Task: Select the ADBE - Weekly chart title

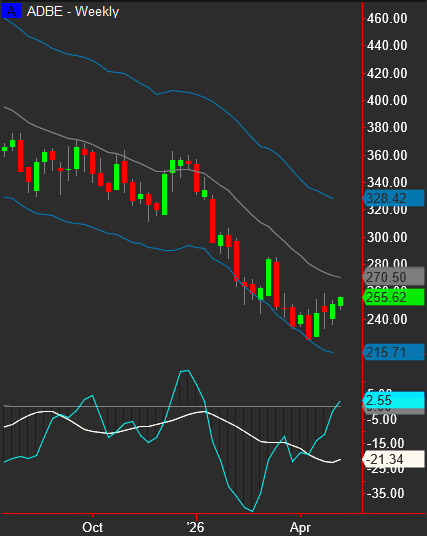Action: tap(73, 12)
